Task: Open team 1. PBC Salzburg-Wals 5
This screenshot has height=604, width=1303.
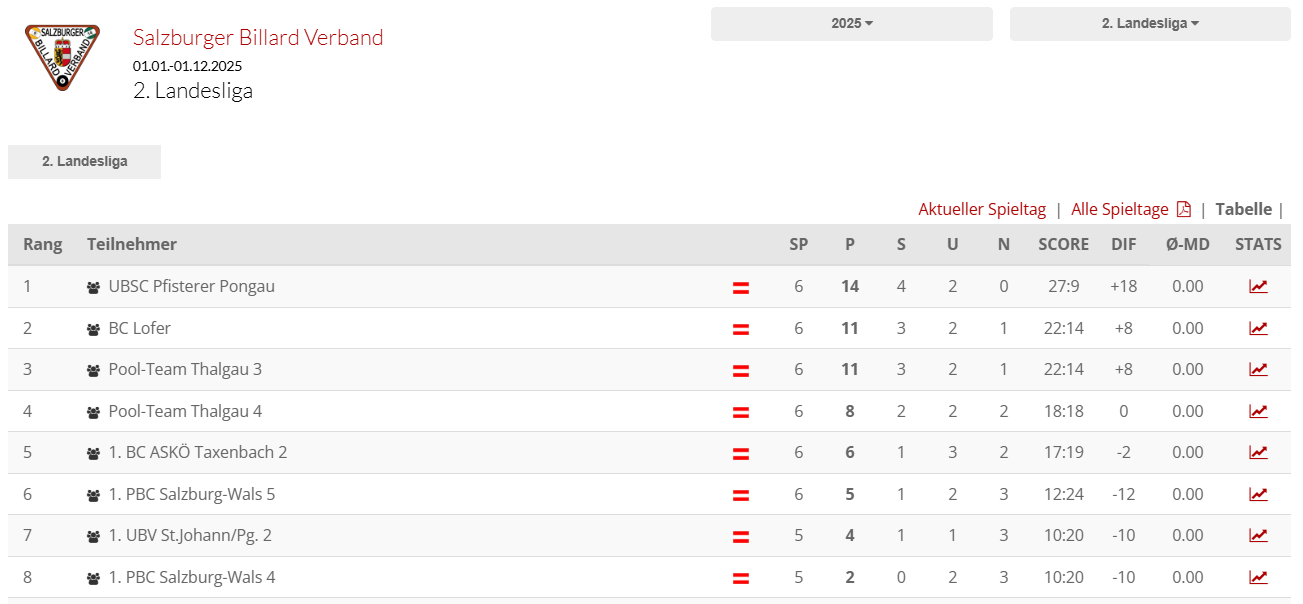Action: coord(191,494)
